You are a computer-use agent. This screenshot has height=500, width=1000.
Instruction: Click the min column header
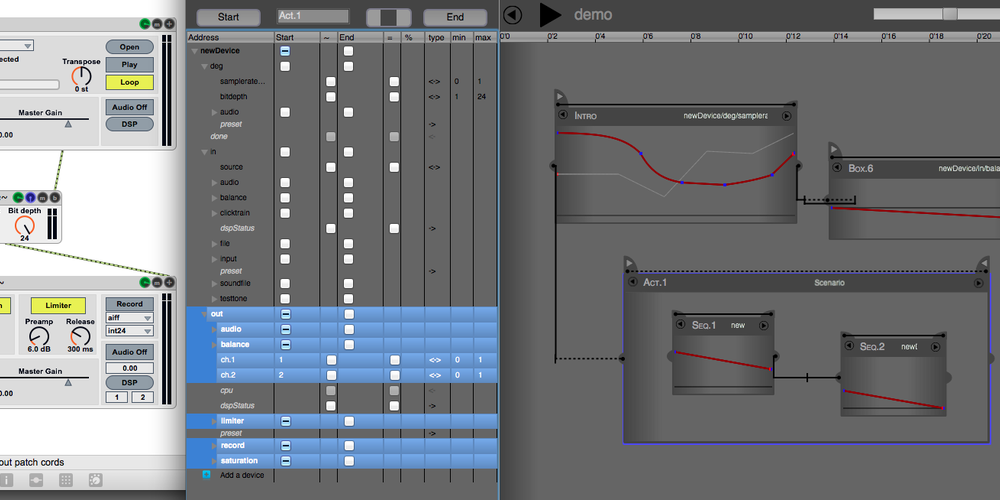coord(461,38)
